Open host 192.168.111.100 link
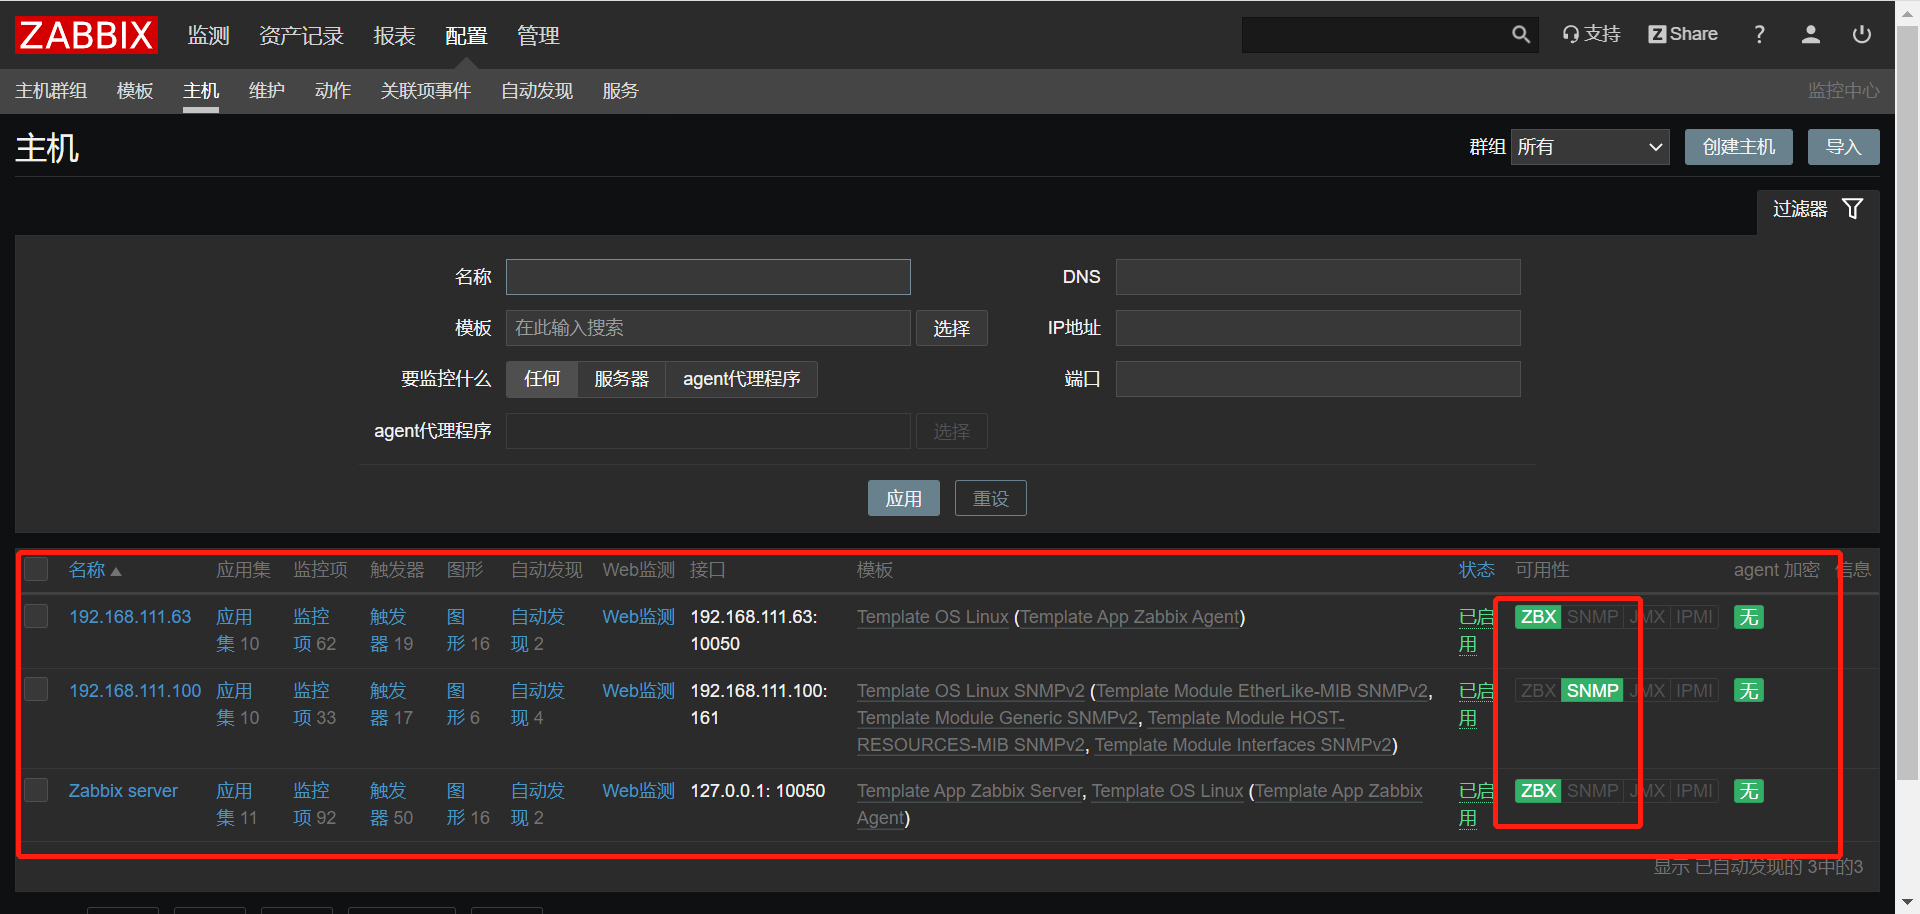Screen dimensions: 1920x914 pos(135,691)
